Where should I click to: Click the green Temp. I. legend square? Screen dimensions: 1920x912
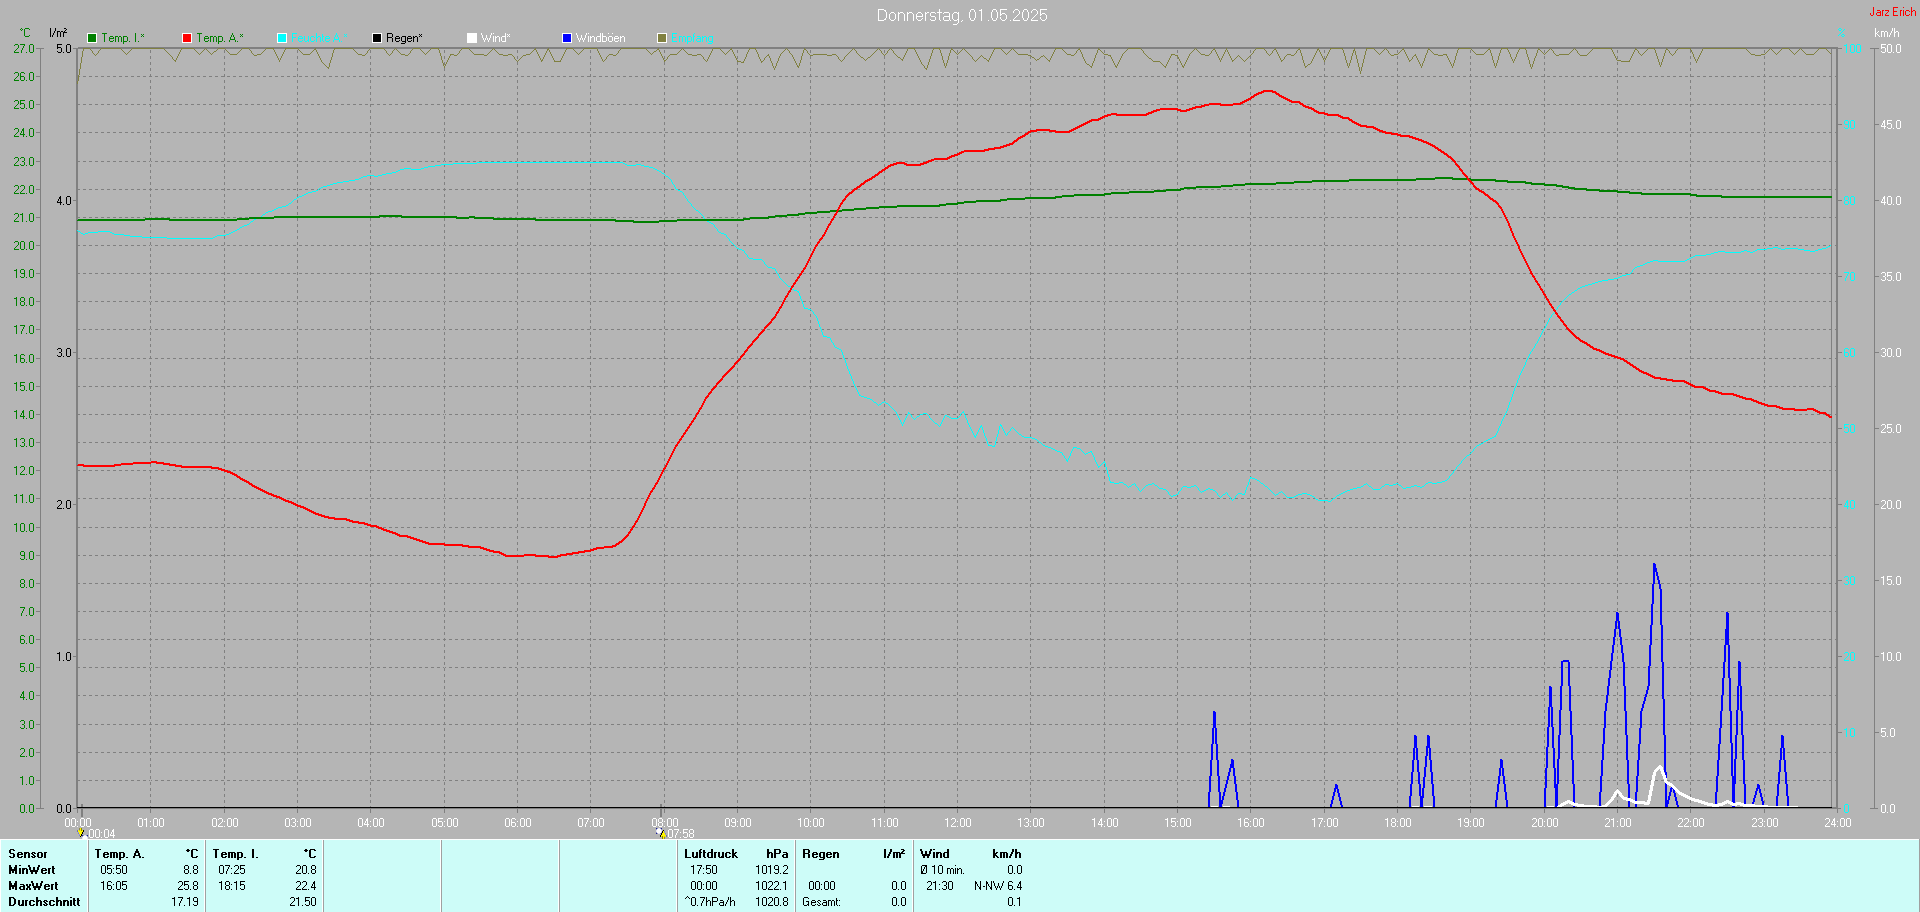(92, 38)
